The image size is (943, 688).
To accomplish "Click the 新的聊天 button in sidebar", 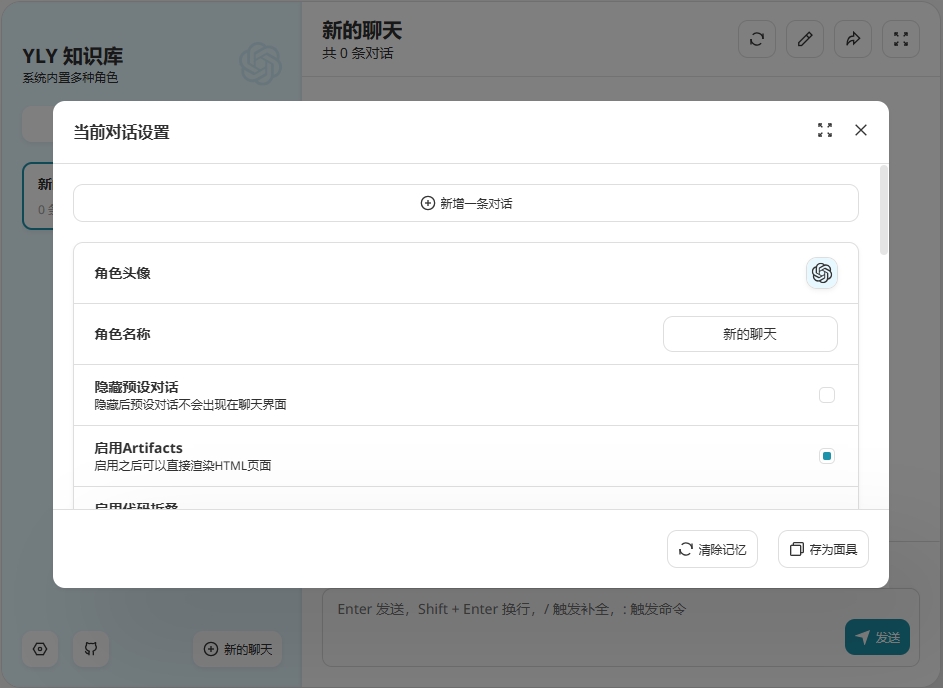I will pyautogui.click(x=238, y=649).
